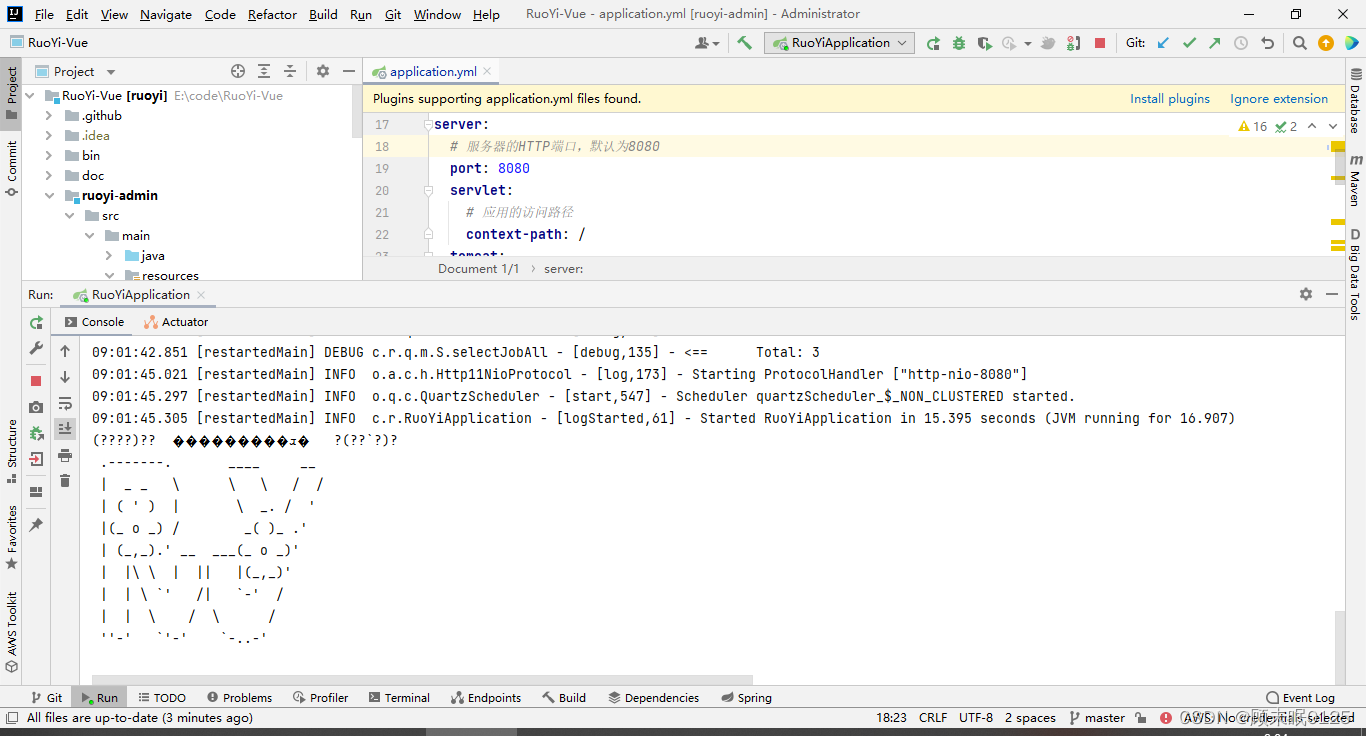Expand the java folder
This screenshot has width=1366, height=736.
click(x=109, y=256)
